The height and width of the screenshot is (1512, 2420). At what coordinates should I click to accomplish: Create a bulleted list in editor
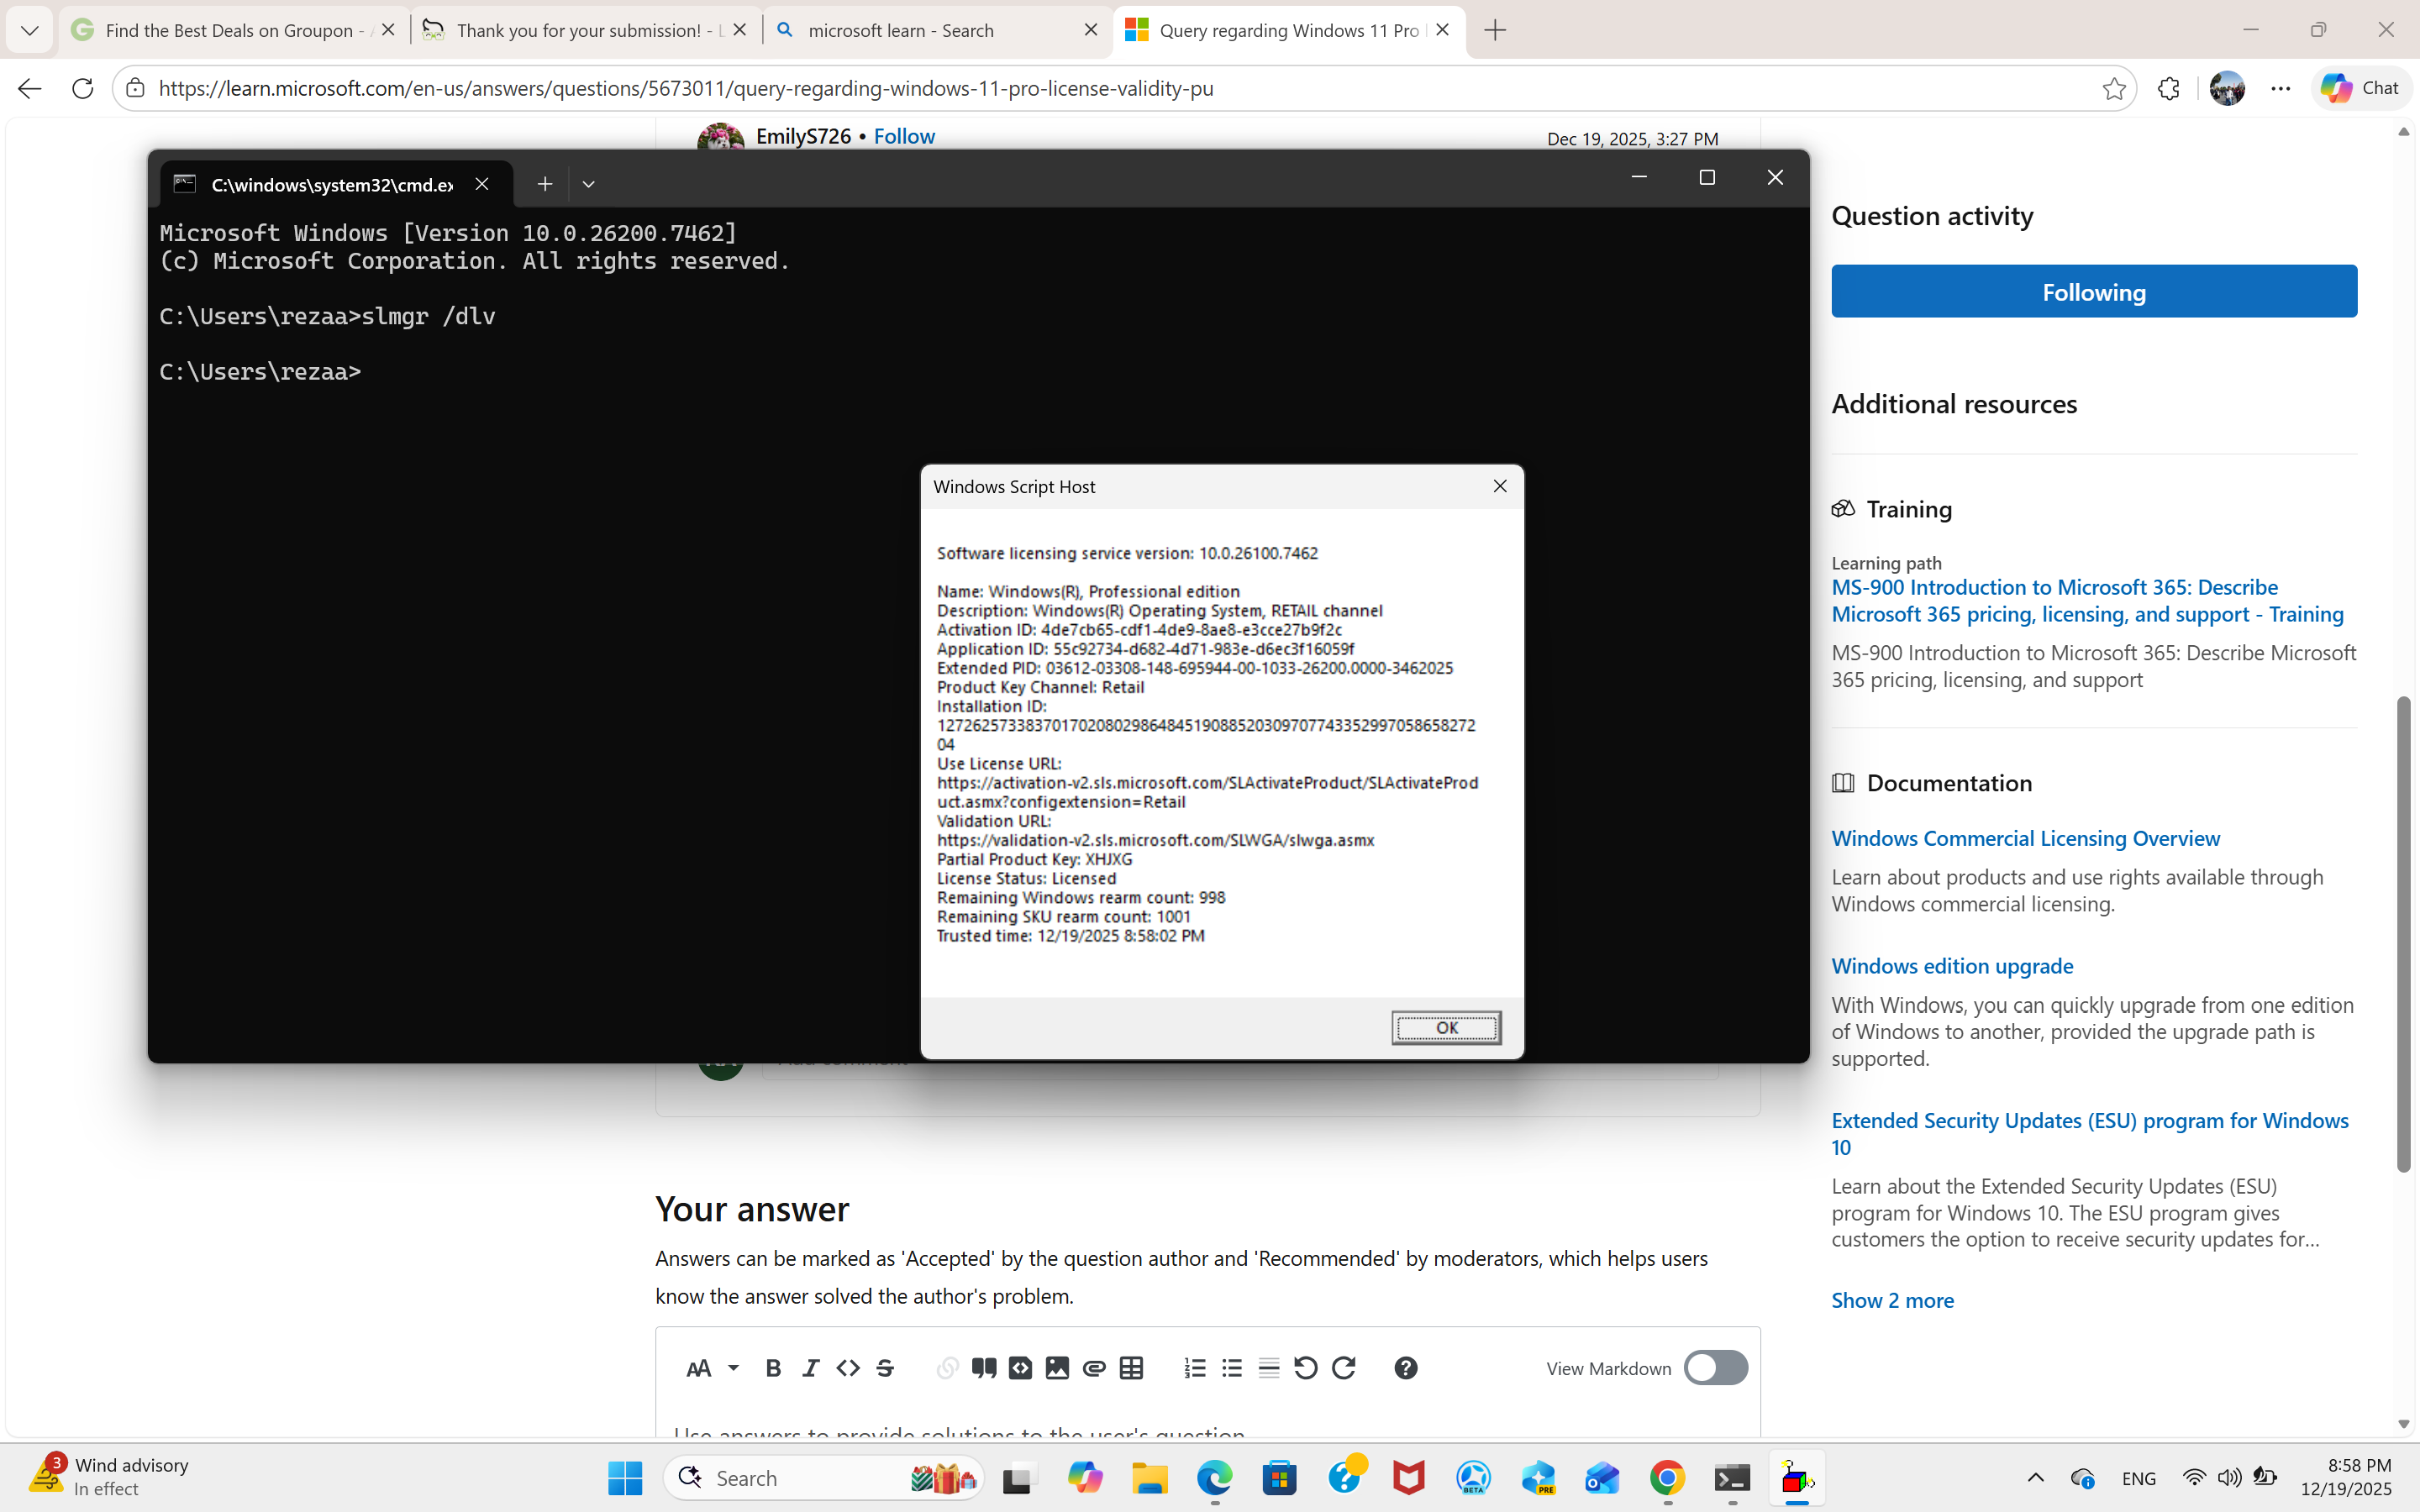click(x=1232, y=1368)
